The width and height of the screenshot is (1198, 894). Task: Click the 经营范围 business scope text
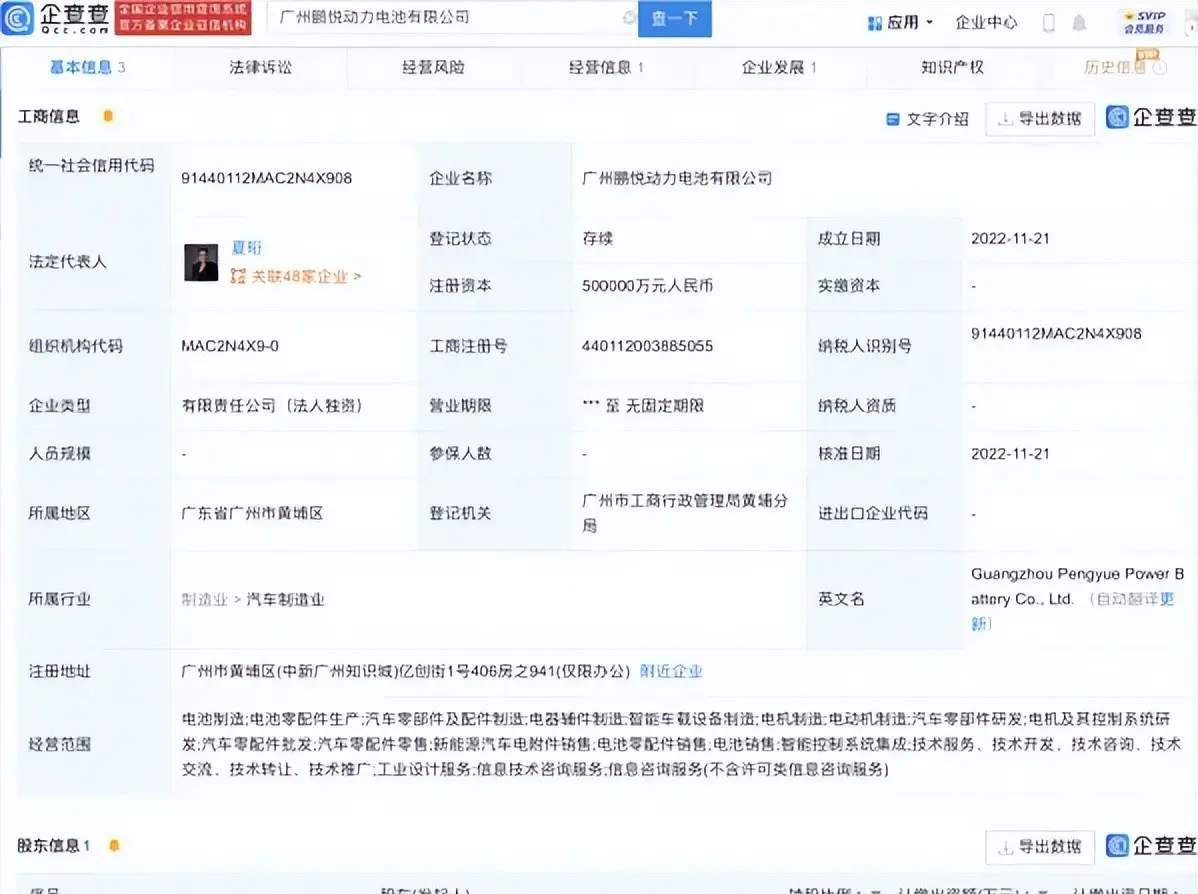682,743
